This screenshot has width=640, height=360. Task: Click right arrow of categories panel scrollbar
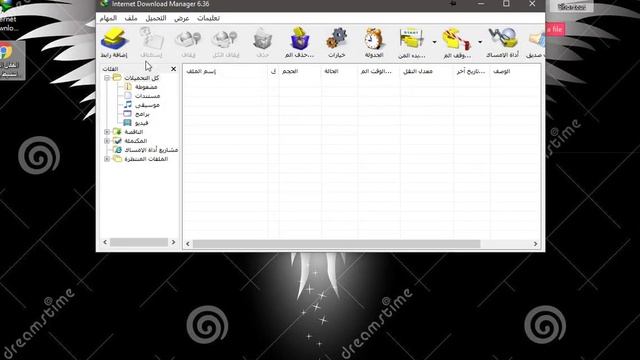coord(173,242)
